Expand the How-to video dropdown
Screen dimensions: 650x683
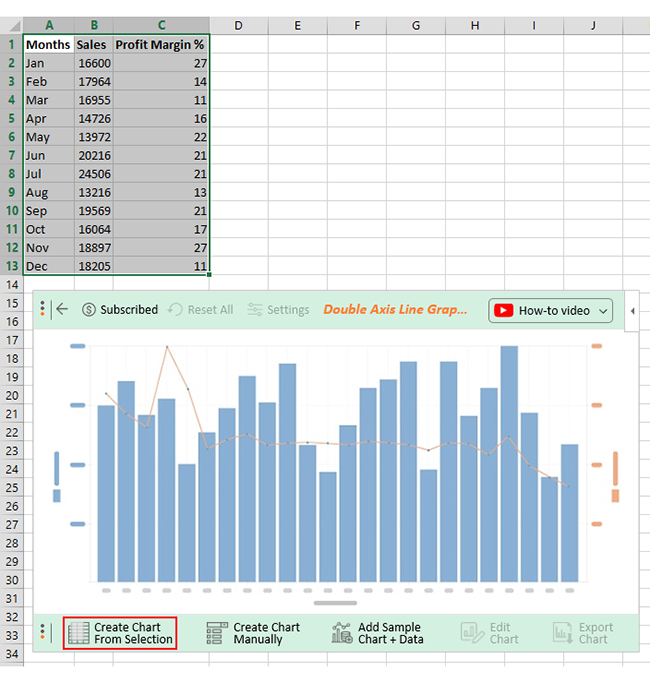[x=603, y=311]
